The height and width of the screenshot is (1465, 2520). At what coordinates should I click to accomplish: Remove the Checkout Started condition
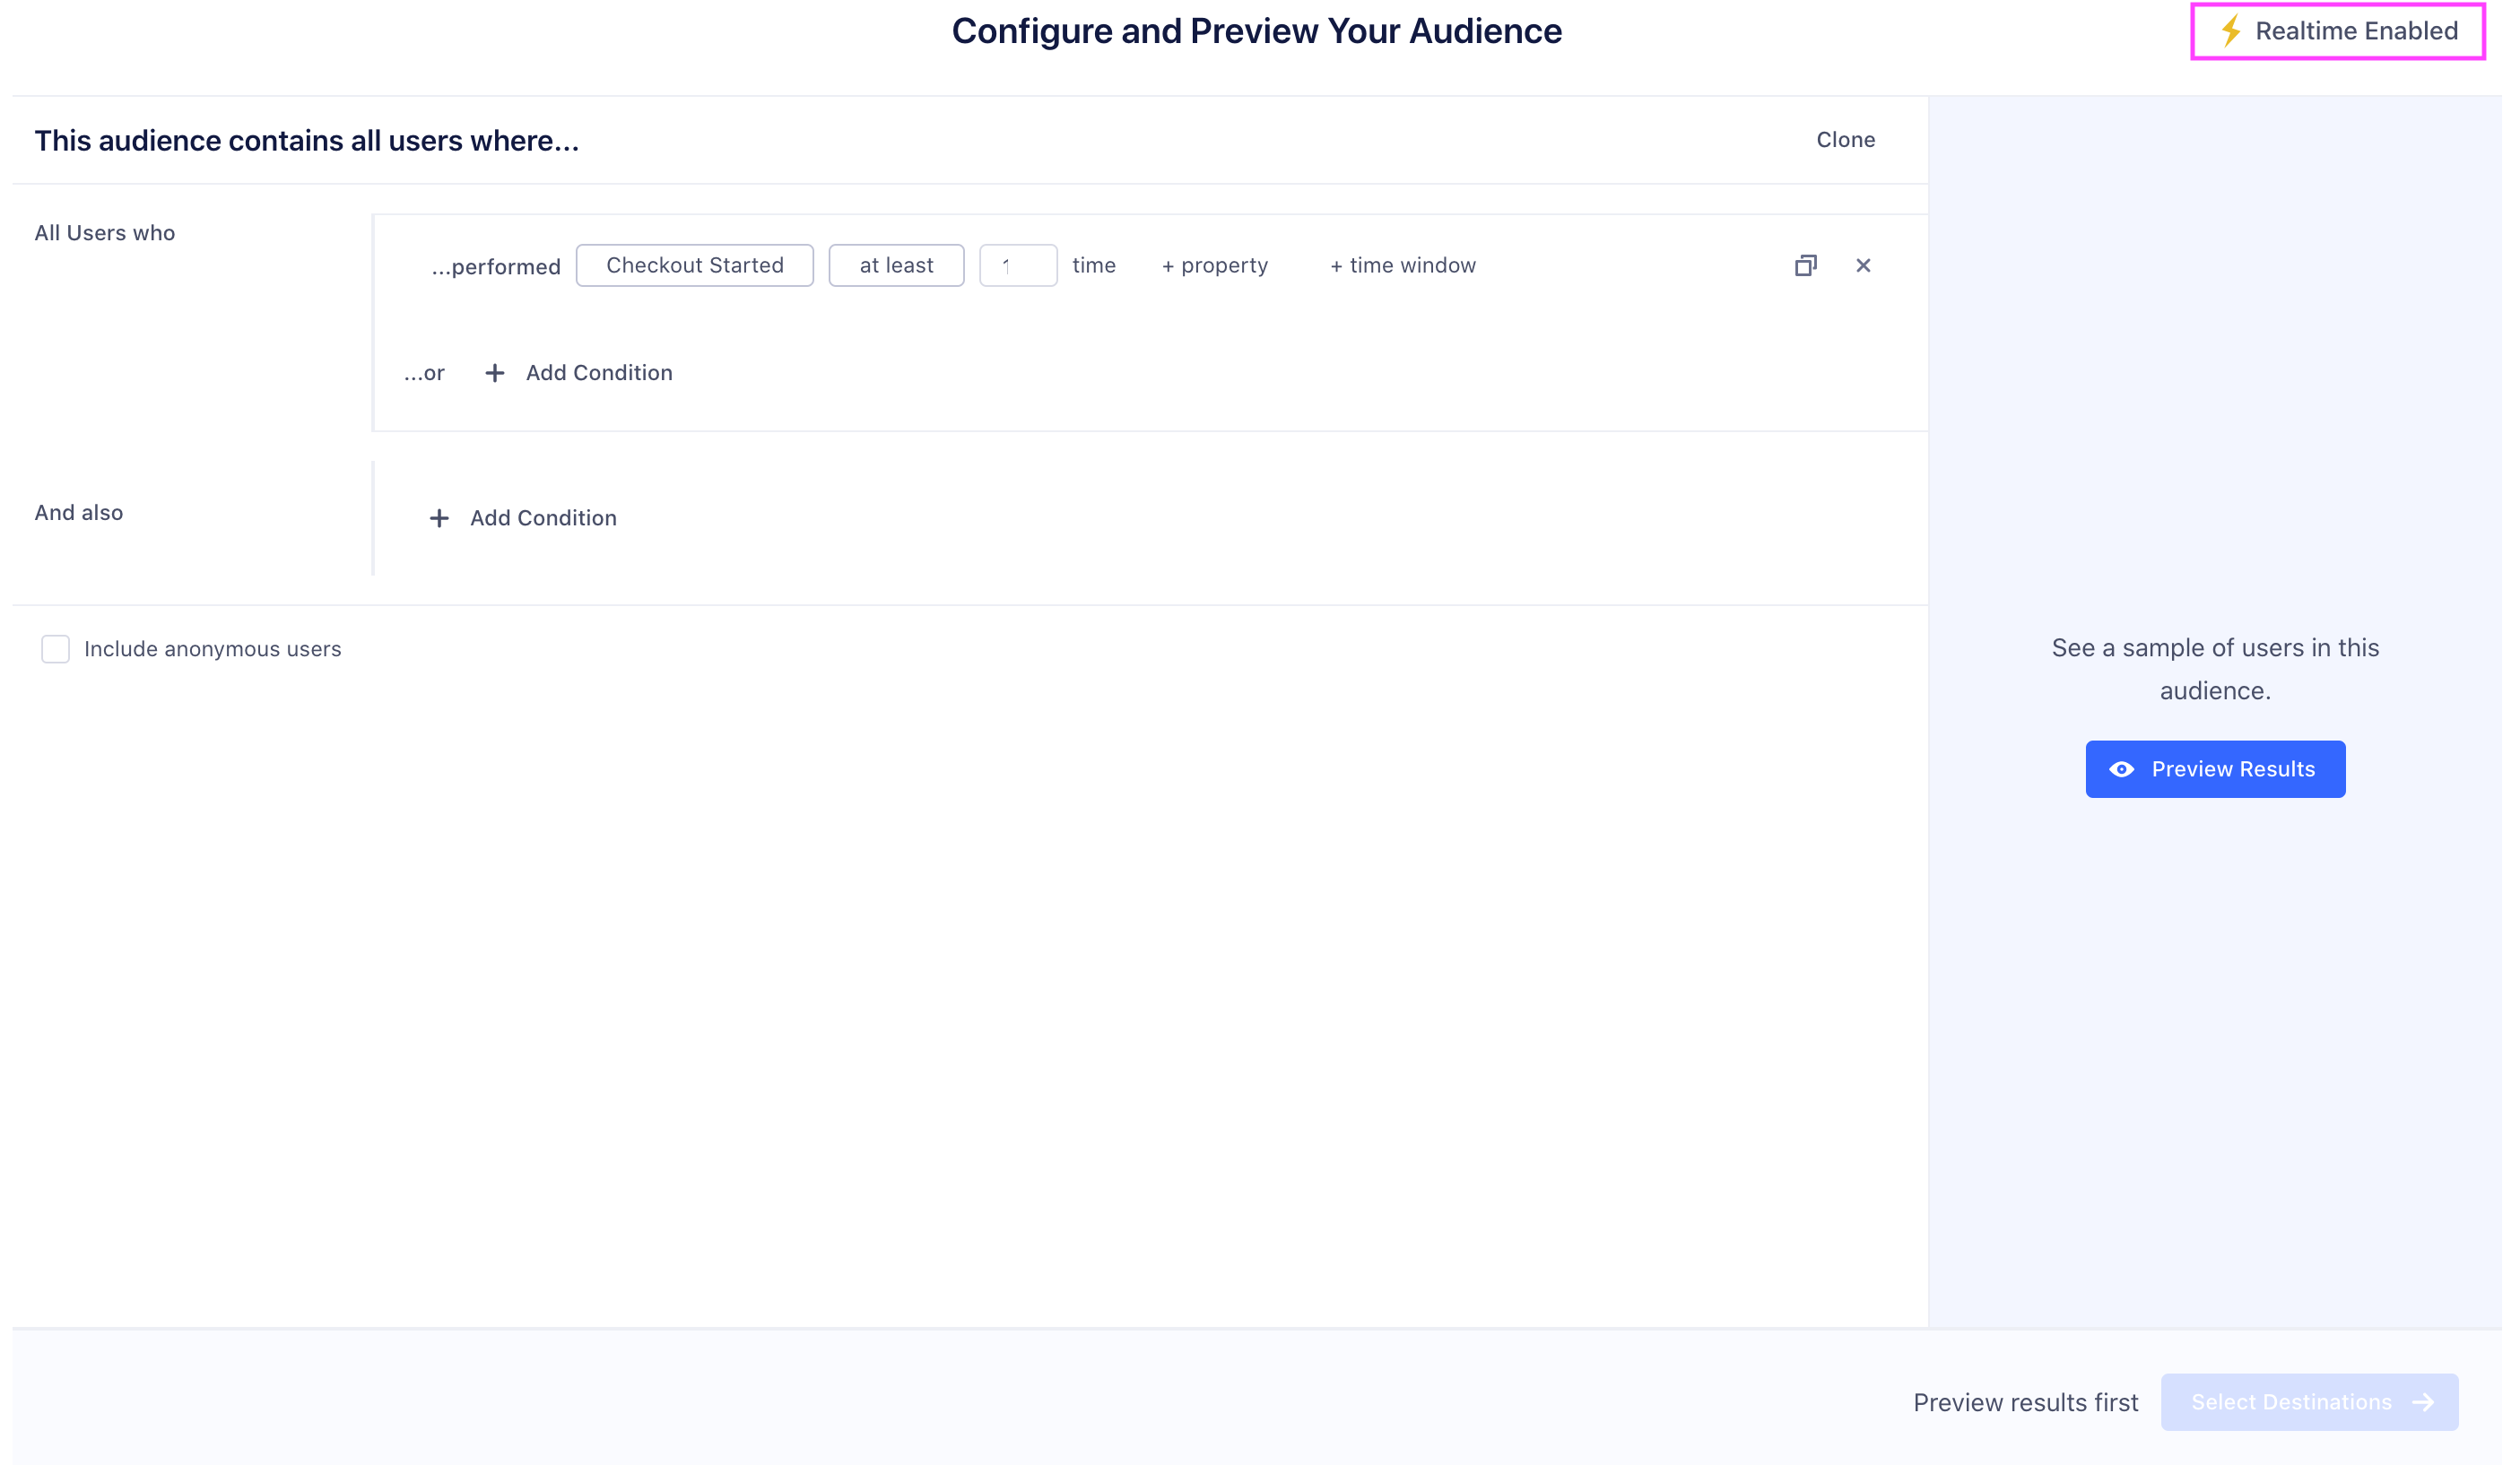(1863, 266)
